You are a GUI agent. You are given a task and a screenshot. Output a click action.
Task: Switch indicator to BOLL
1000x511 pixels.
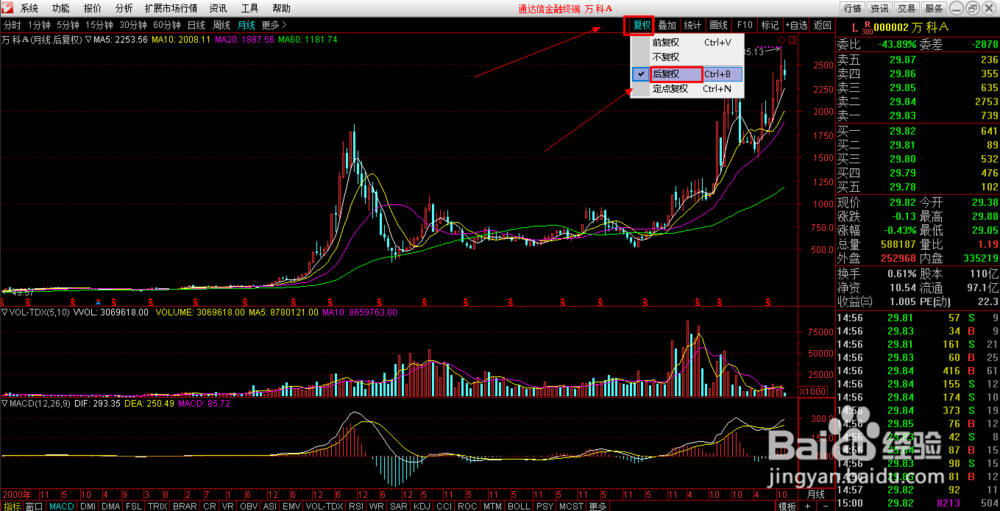(518, 506)
